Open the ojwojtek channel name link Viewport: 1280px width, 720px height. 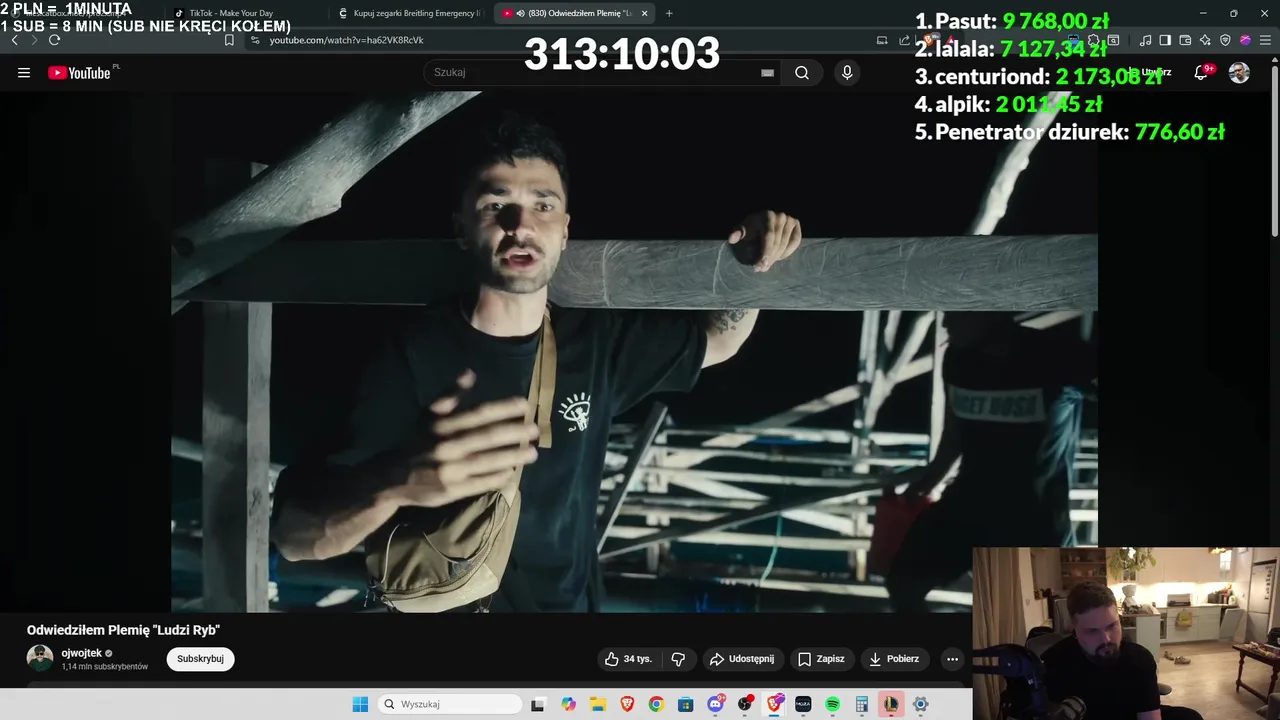pos(81,653)
